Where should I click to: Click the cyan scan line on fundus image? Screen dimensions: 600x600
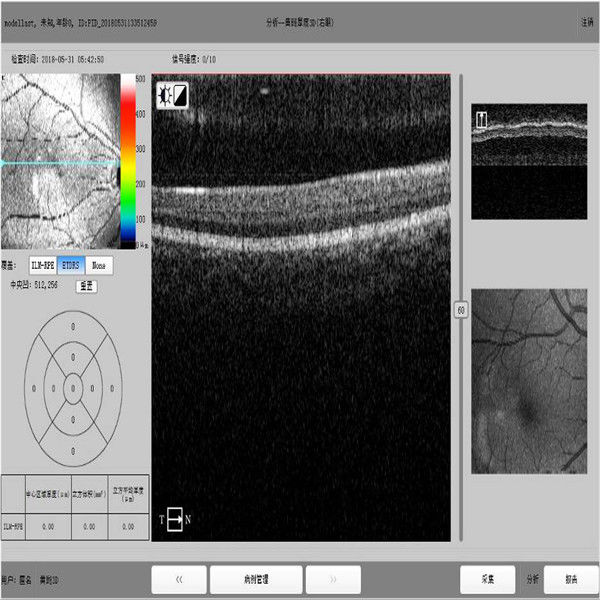point(60,162)
